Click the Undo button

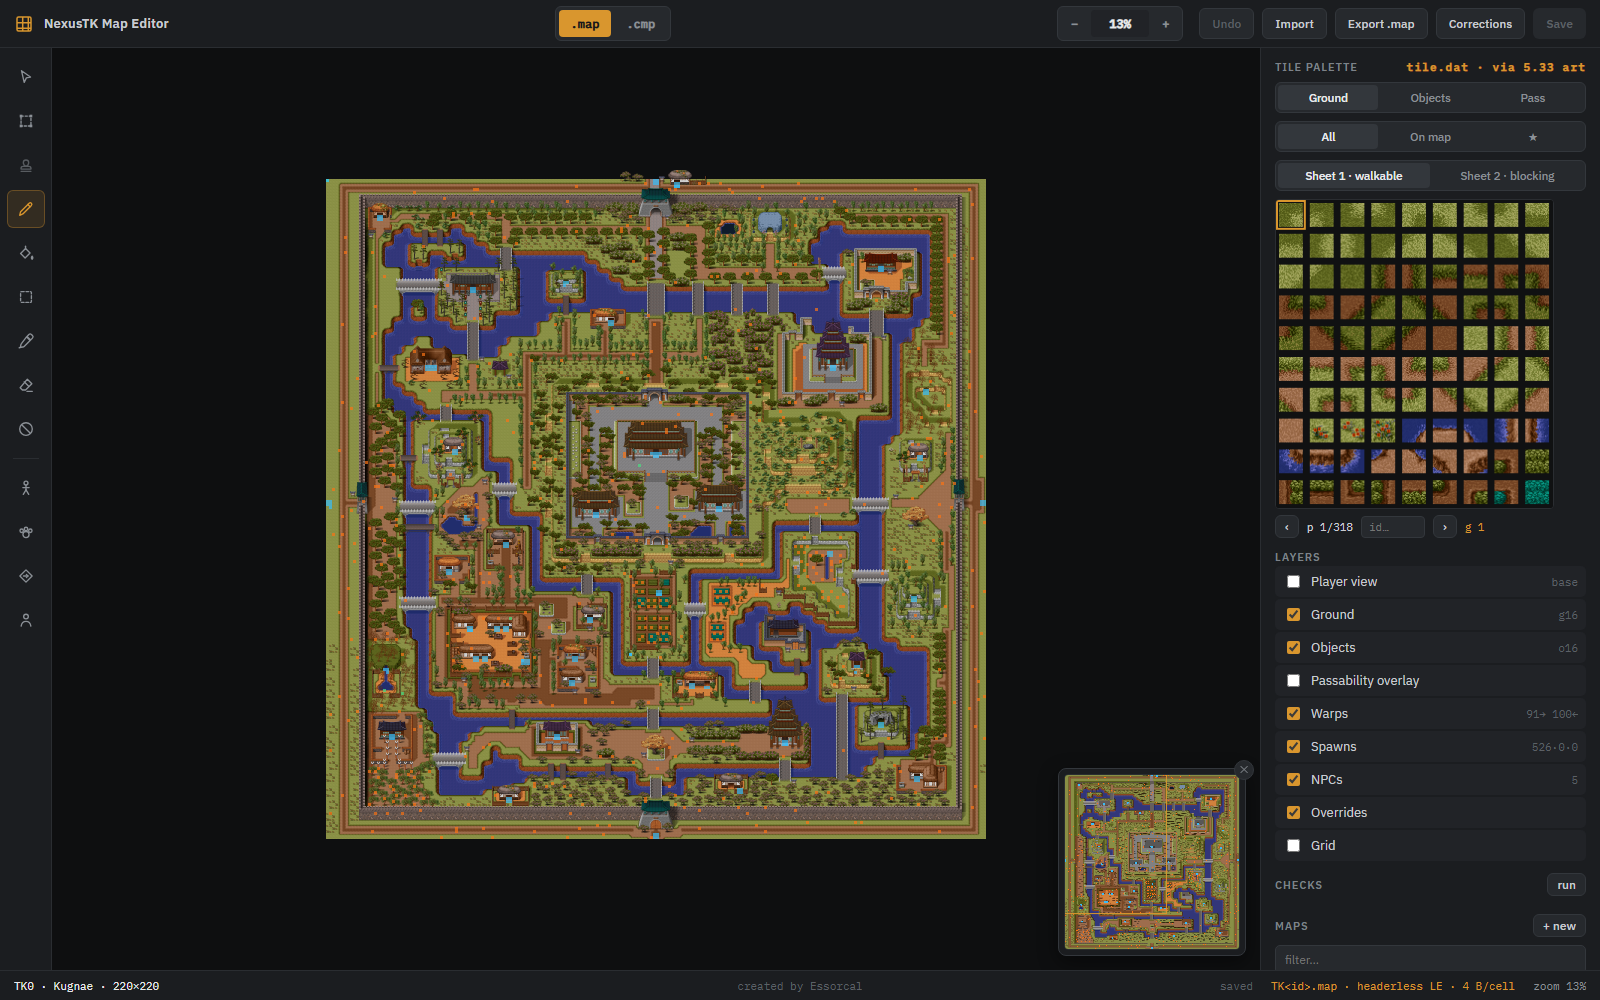(x=1226, y=24)
